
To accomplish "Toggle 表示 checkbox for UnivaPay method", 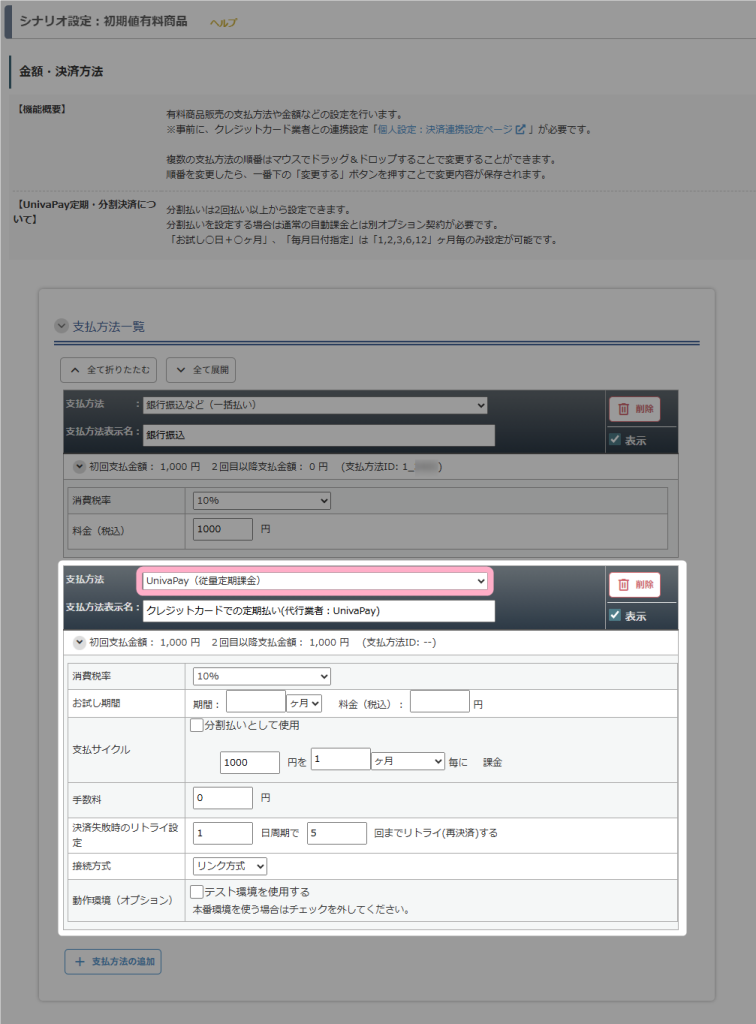I will coord(615,616).
